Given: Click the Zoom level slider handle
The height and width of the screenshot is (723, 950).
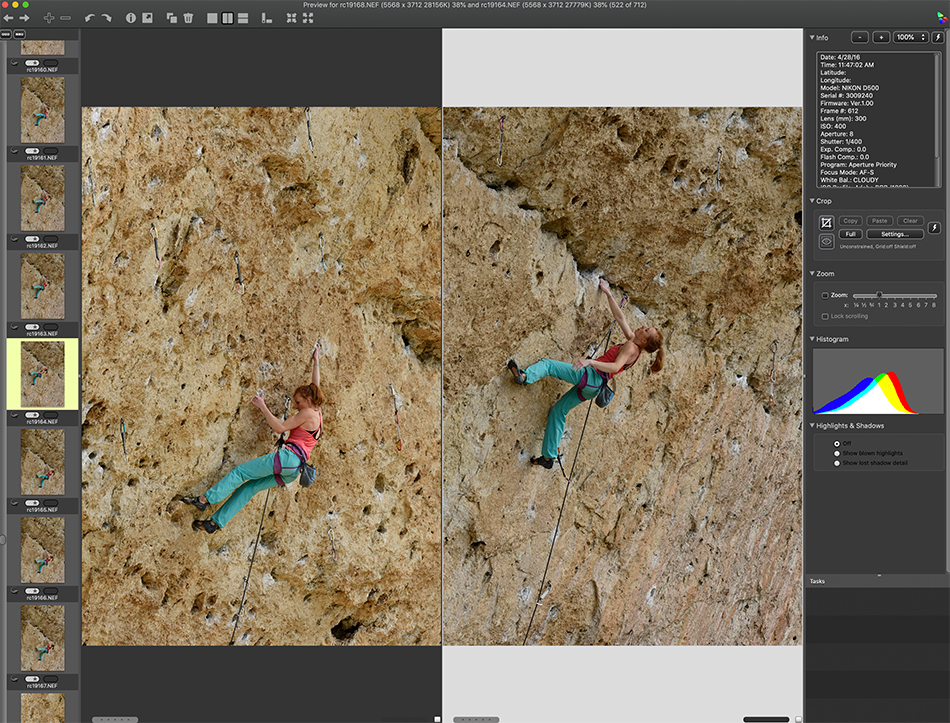Looking at the screenshot, I should (x=879, y=295).
